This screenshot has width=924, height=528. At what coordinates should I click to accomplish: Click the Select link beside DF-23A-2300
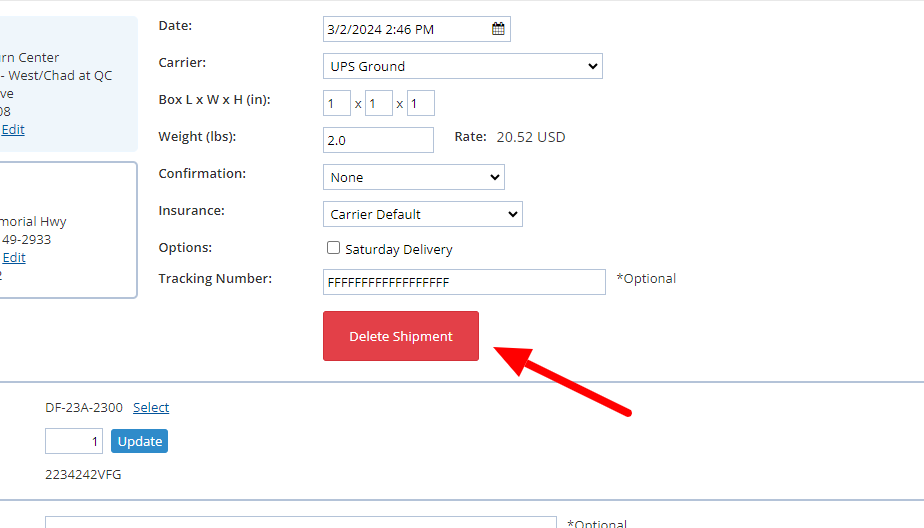coord(151,407)
